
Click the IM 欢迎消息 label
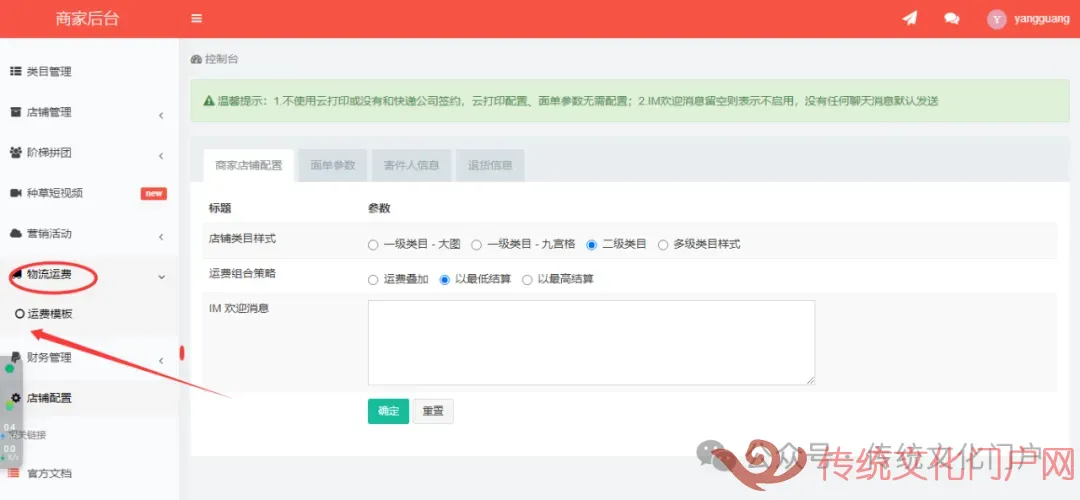[238, 308]
